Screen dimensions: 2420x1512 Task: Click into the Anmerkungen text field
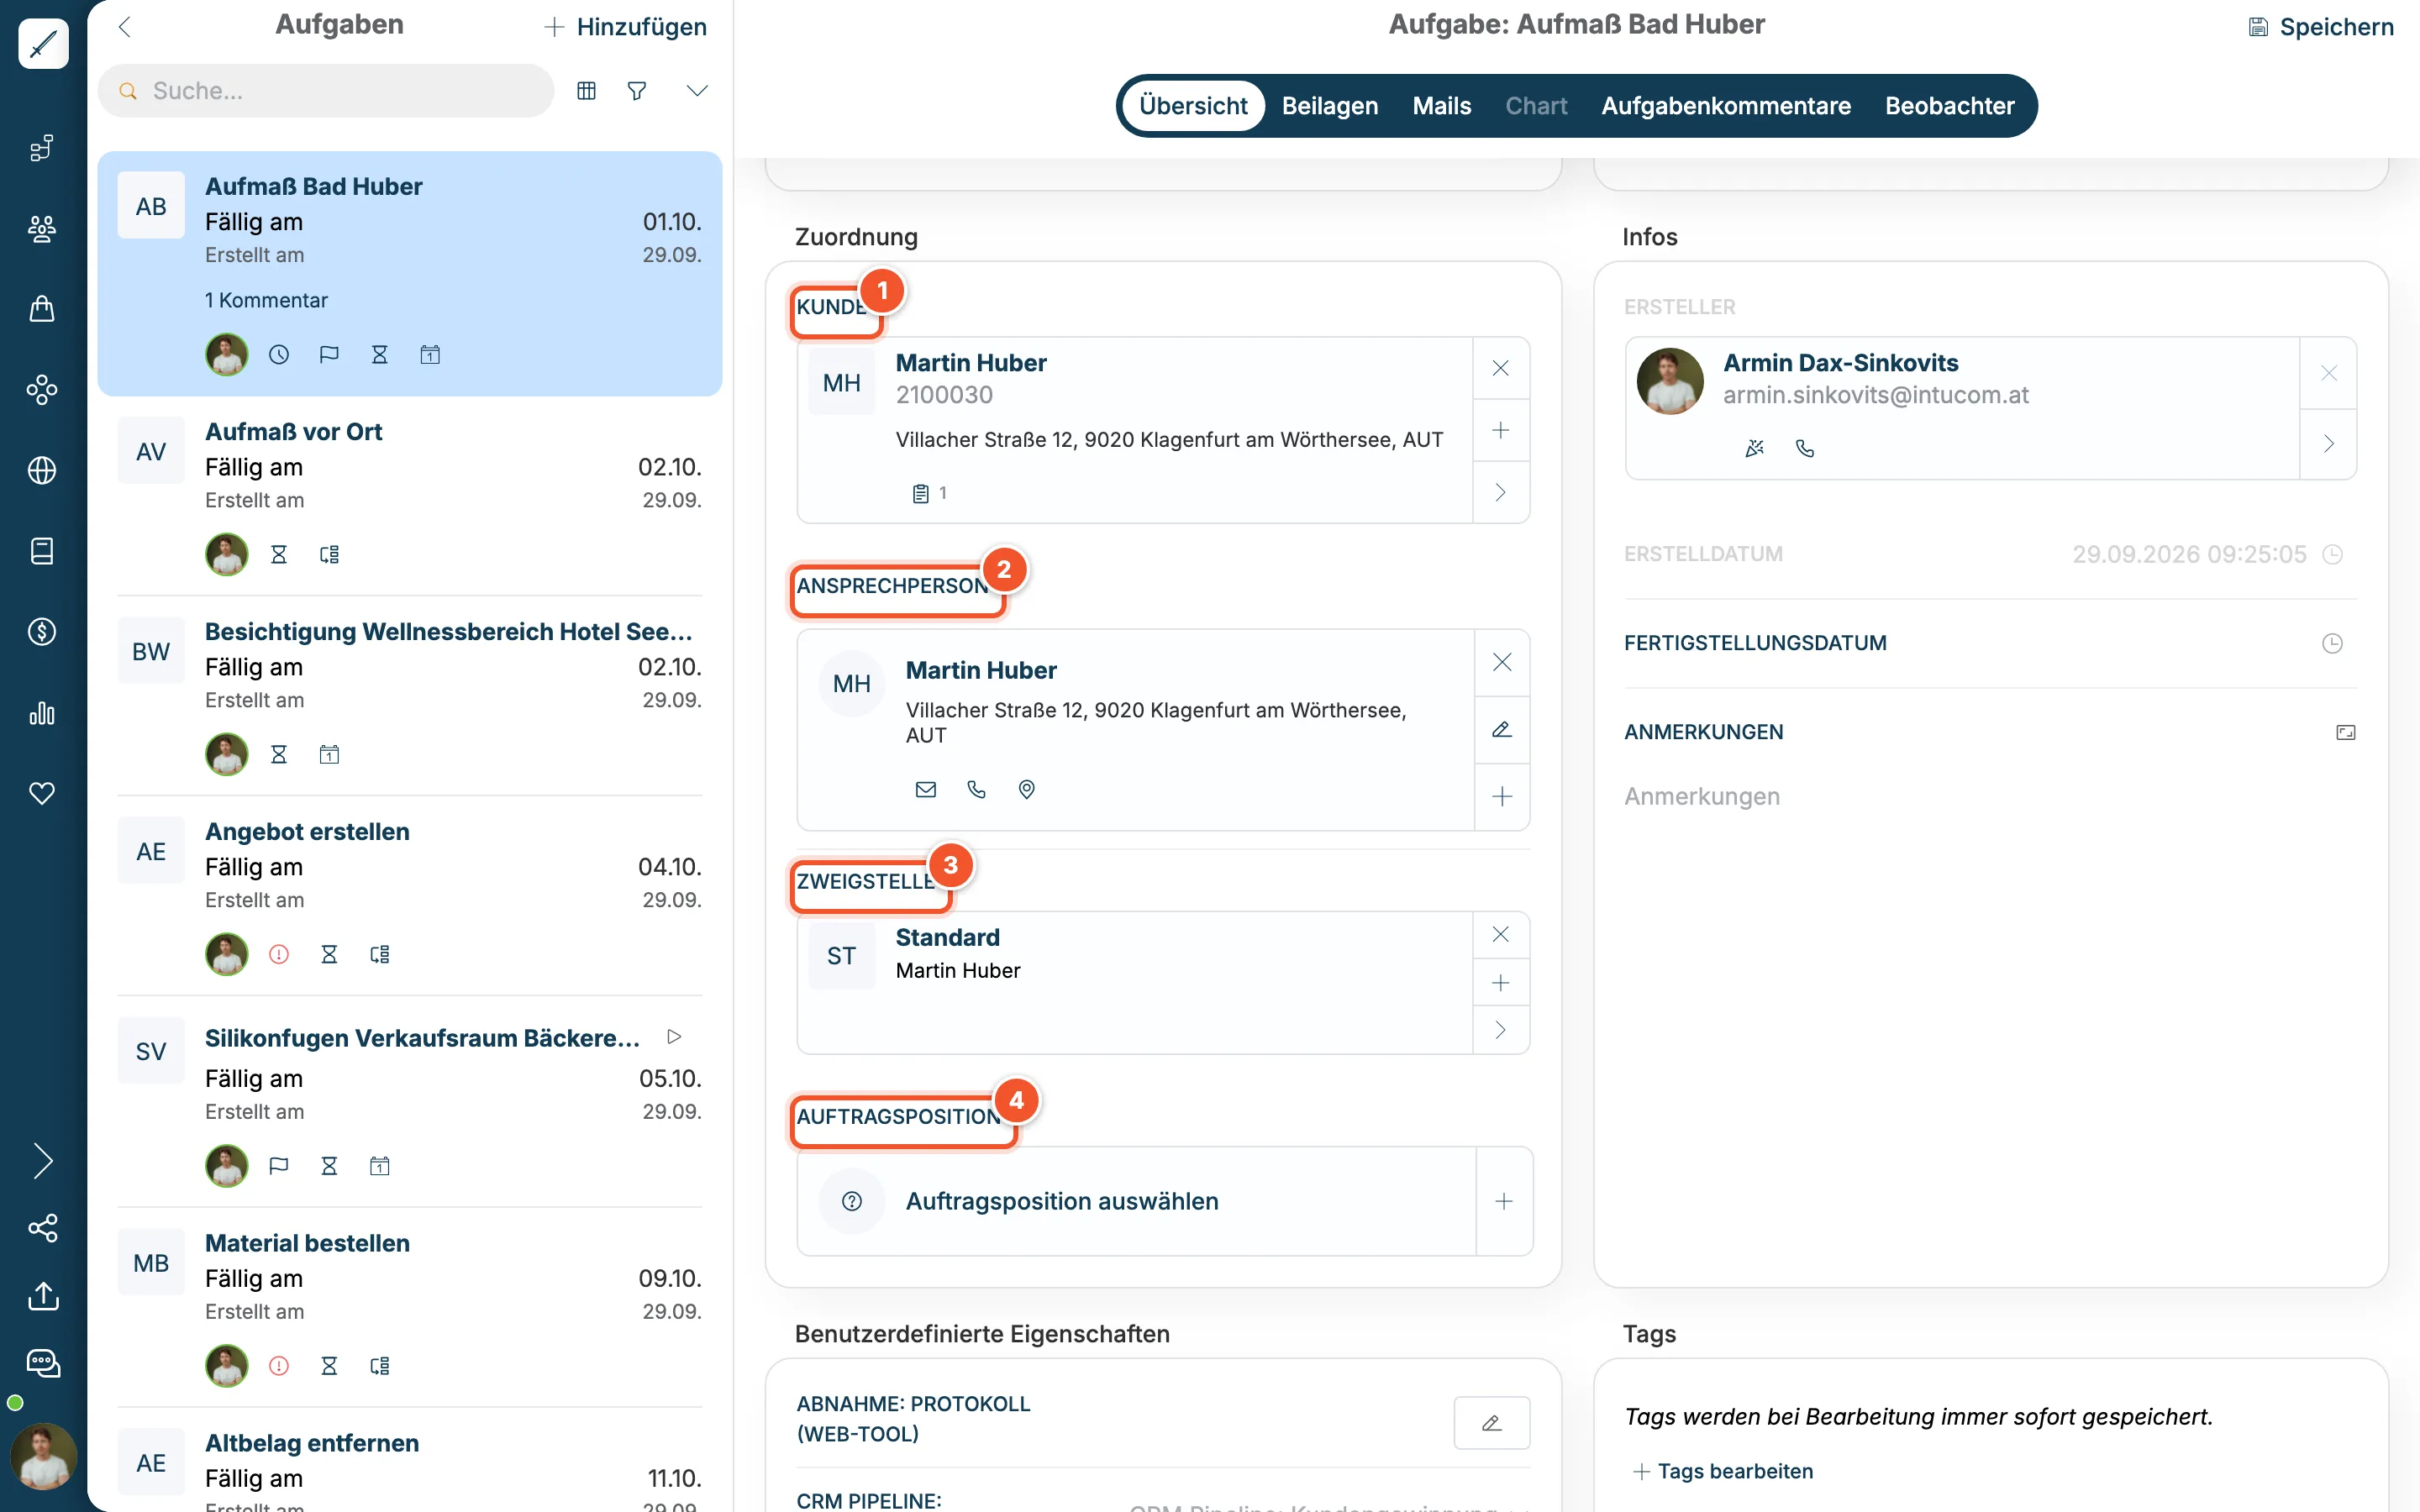pos(1990,797)
